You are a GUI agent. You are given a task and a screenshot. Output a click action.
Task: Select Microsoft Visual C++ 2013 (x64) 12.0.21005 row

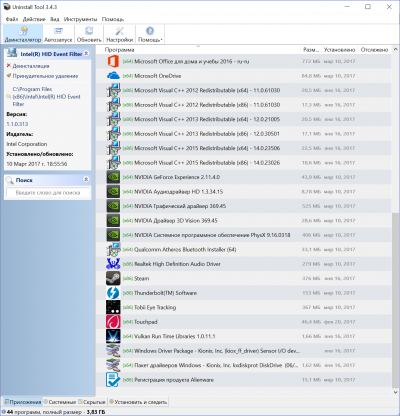[243, 119]
